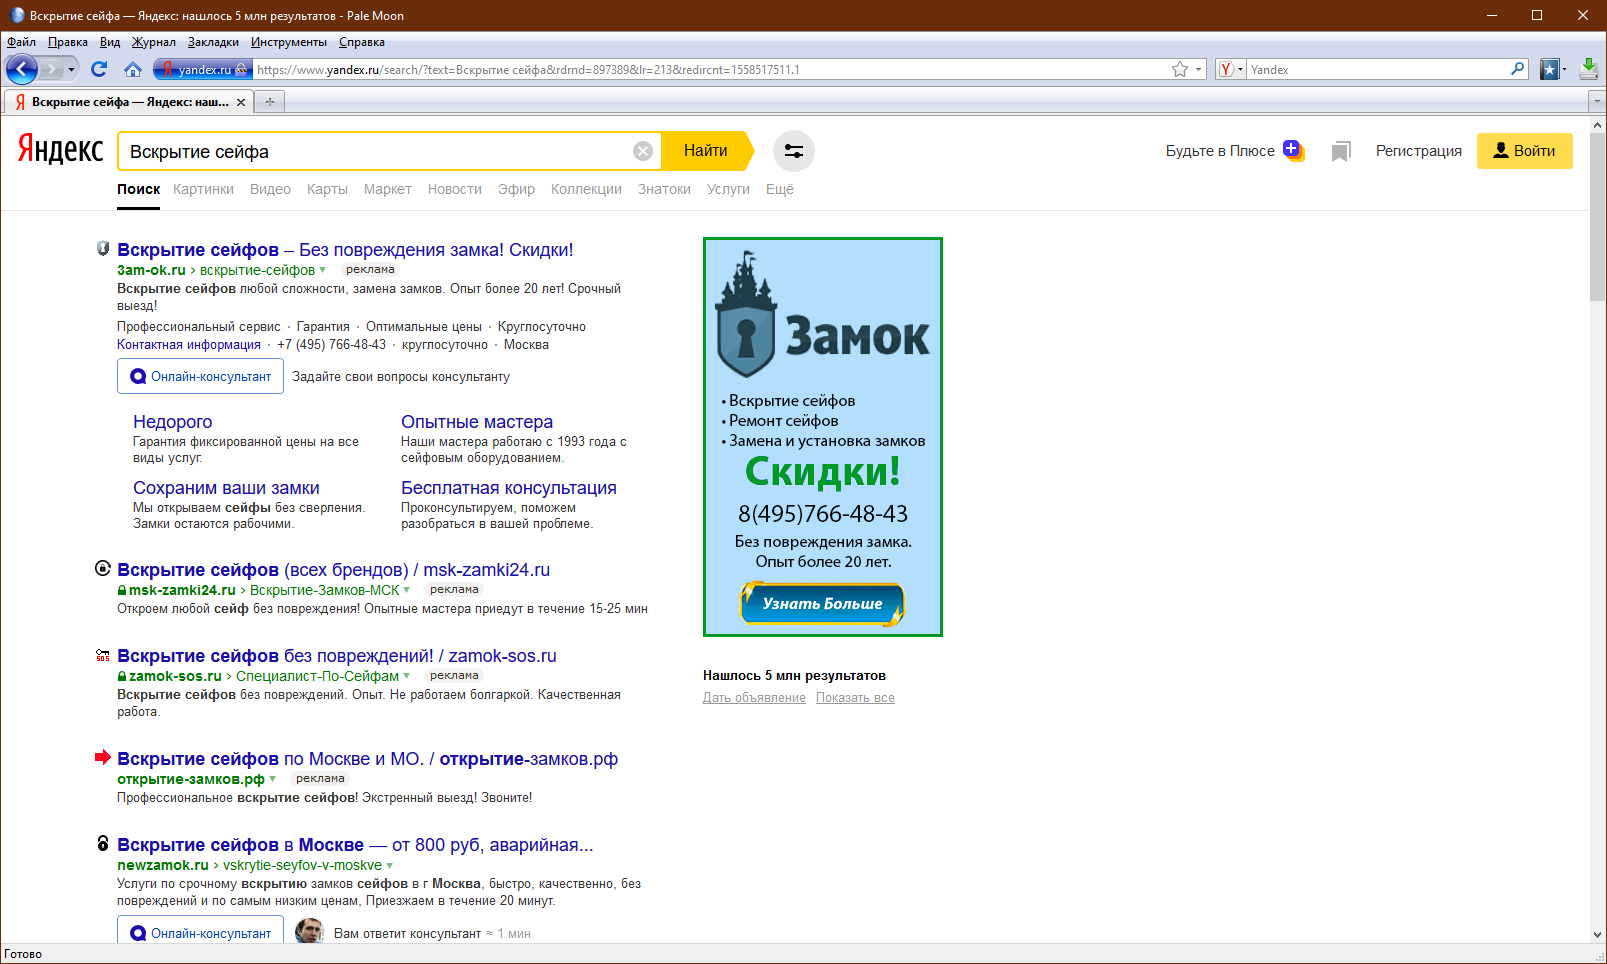Open the Правка menu
This screenshot has width=1607, height=964.
click(x=68, y=42)
